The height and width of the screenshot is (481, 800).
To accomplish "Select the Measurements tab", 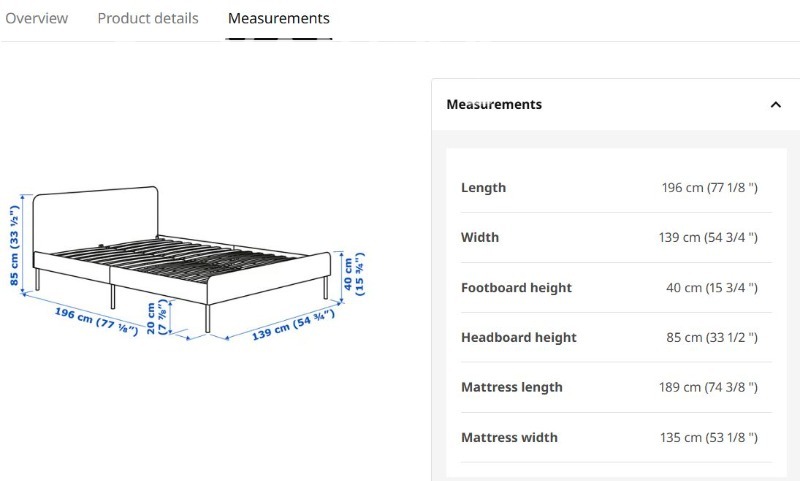I will click(x=279, y=18).
